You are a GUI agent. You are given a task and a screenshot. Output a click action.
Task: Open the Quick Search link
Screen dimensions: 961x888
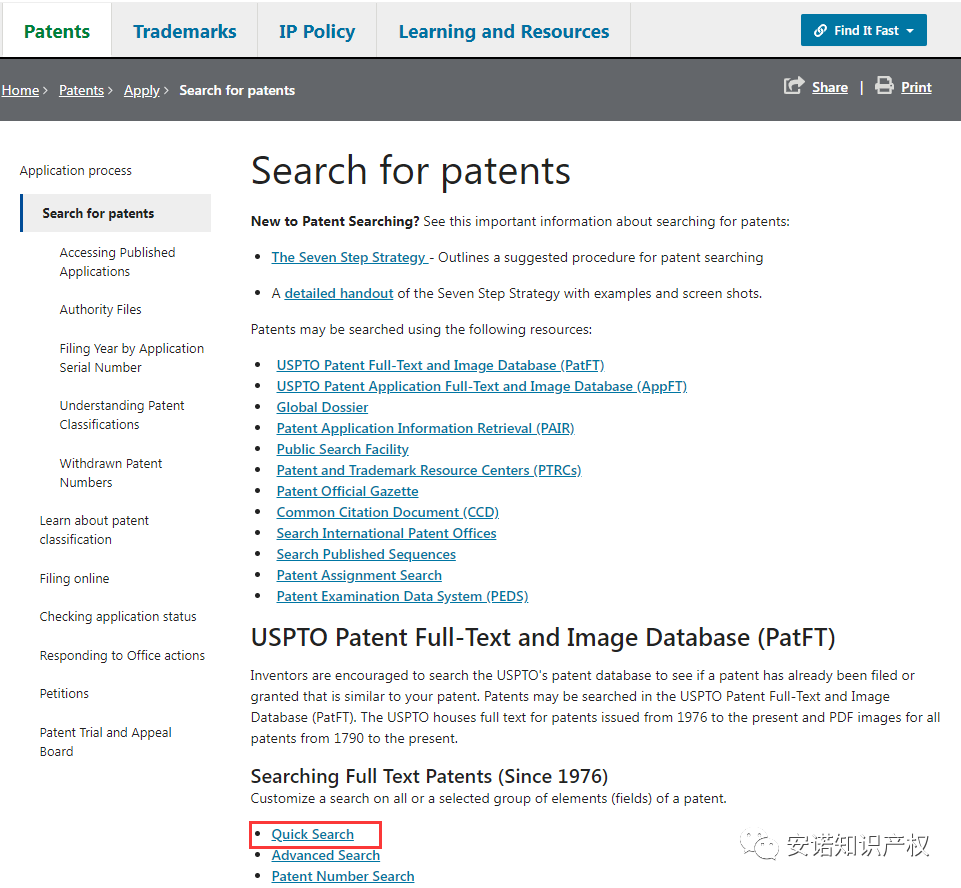click(313, 834)
